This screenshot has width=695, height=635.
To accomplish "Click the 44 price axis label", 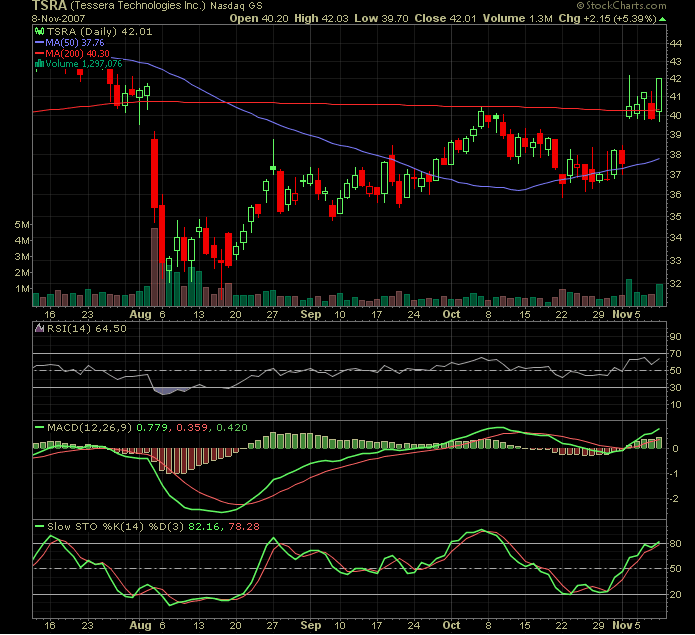I will pos(675,44).
